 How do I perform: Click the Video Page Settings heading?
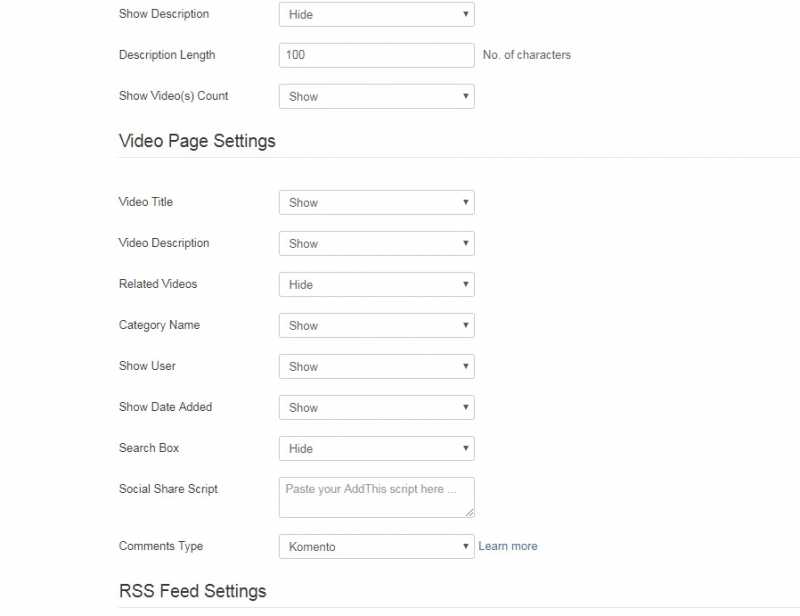[197, 141]
